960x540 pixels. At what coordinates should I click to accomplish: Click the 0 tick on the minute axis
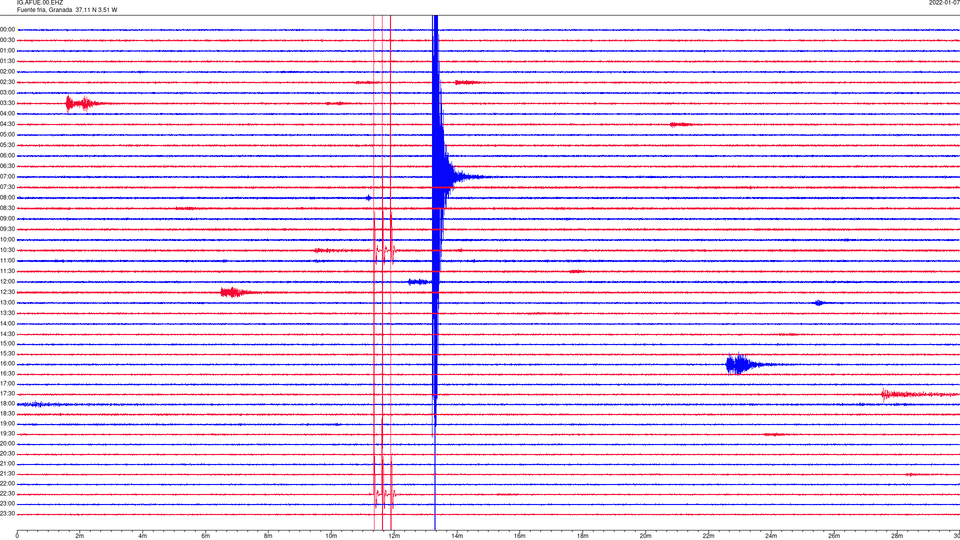tap(17, 536)
